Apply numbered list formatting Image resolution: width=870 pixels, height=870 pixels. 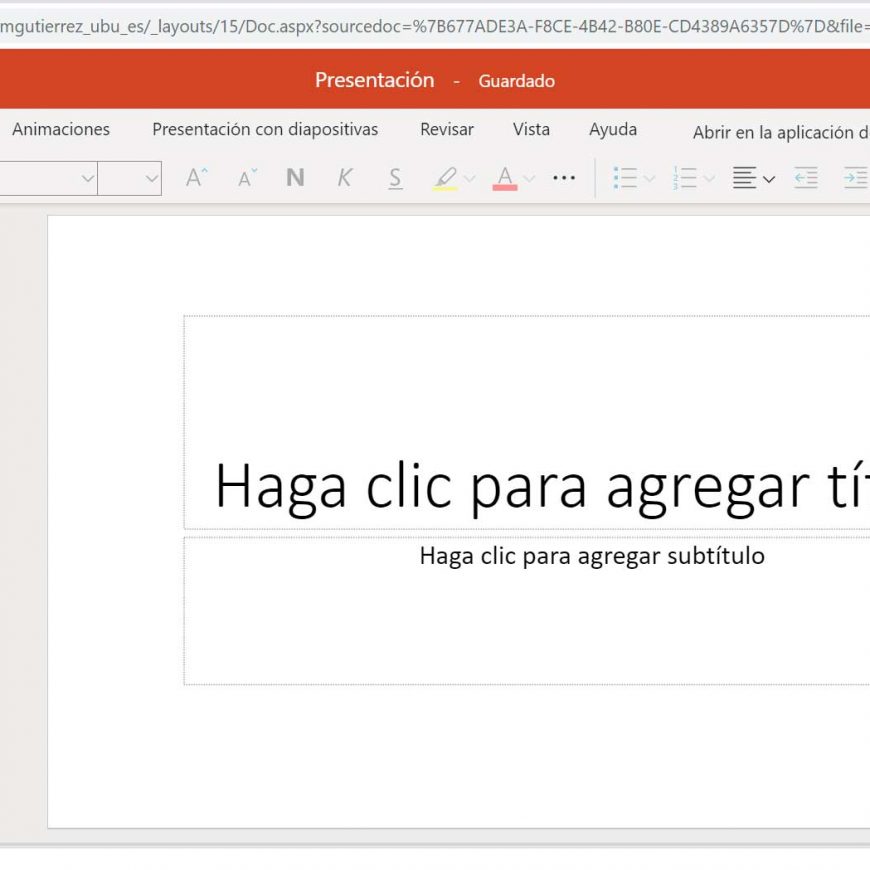pyautogui.click(x=685, y=178)
